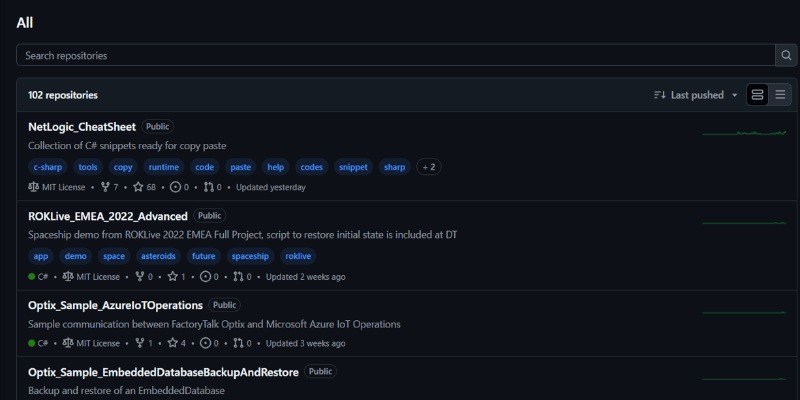Click fork icon for NetLogic_CheatSheet
The height and width of the screenshot is (400, 800).
(x=106, y=187)
